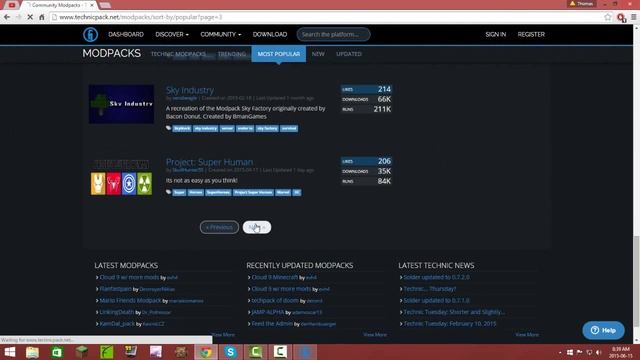Go to the Previous page button
This screenshot has width=640, height=360.
click(219, 227)
